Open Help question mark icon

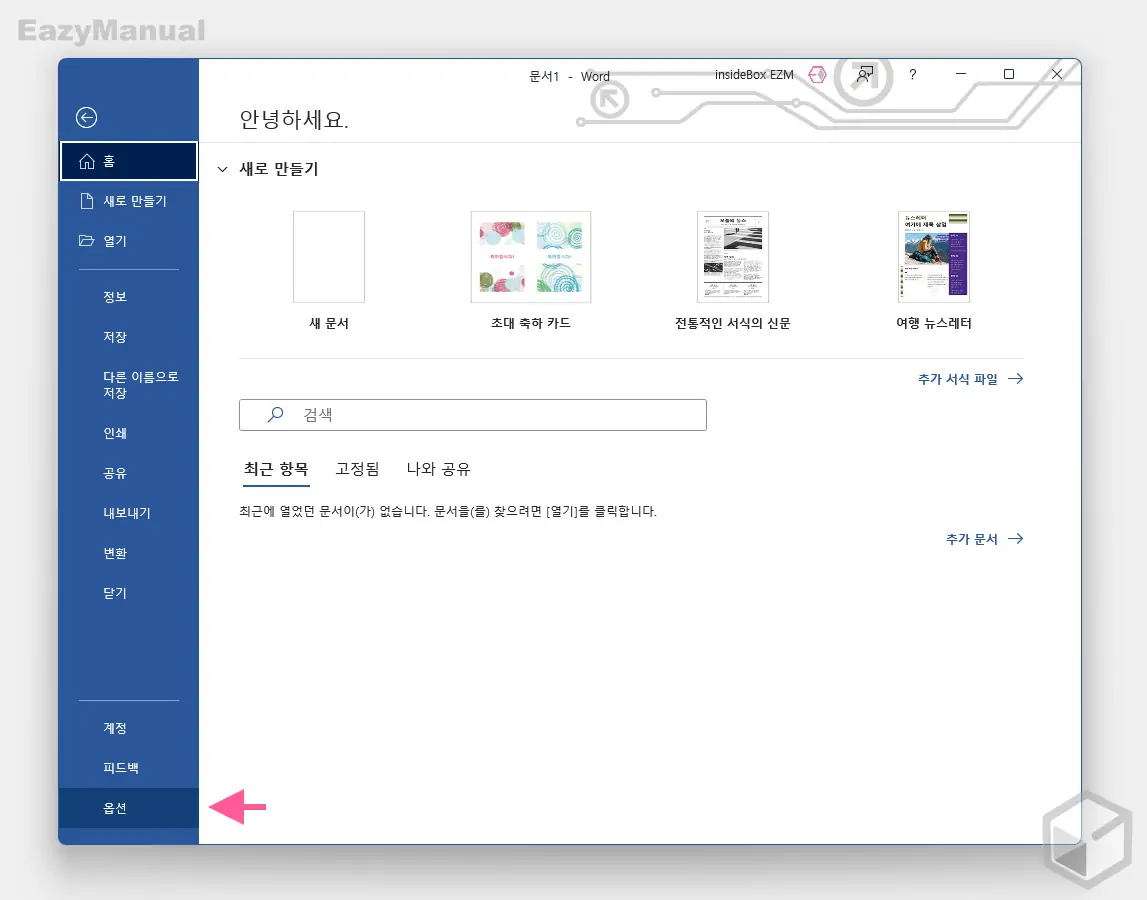[x=912, y=75]
